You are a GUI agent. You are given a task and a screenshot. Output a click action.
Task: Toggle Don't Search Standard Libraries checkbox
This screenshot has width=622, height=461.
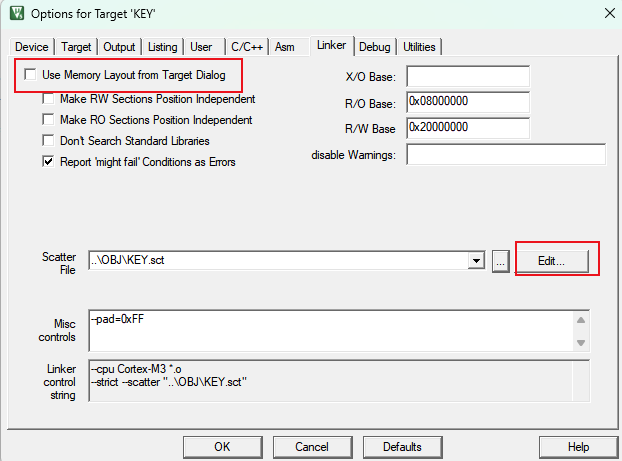[x=48, y=141]
